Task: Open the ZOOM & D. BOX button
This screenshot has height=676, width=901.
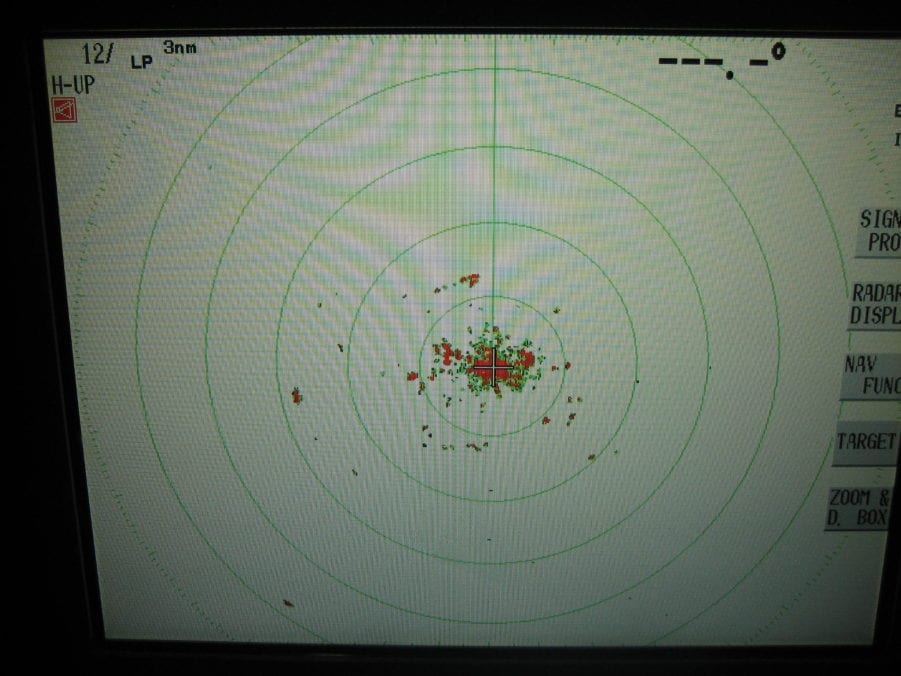Action: [858, 508]
